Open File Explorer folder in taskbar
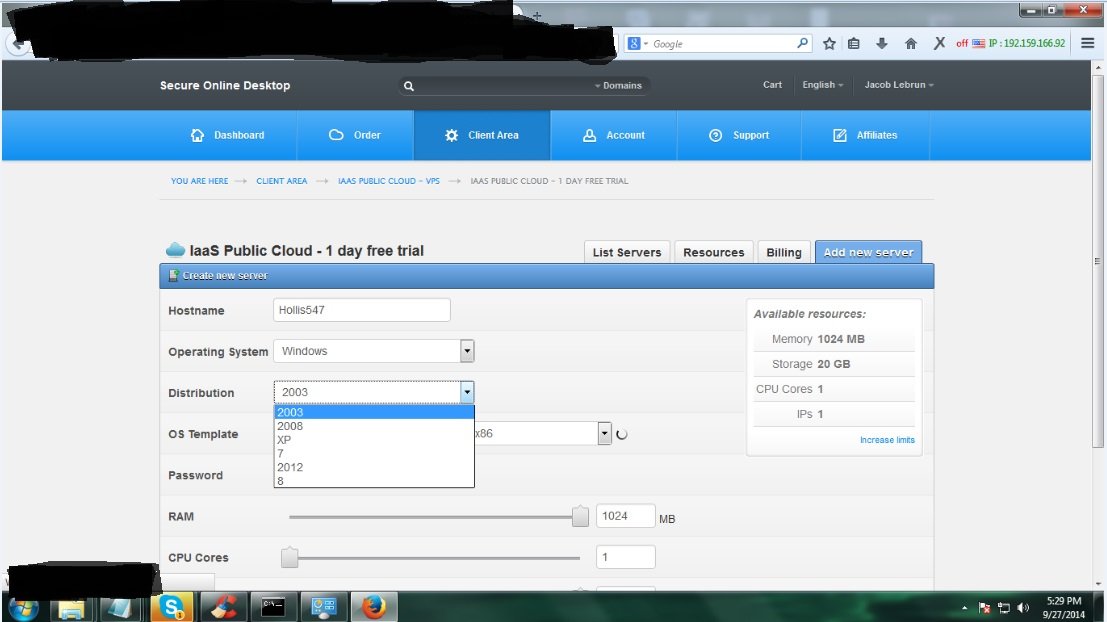1107x622 pixels. tap(71, 607)
